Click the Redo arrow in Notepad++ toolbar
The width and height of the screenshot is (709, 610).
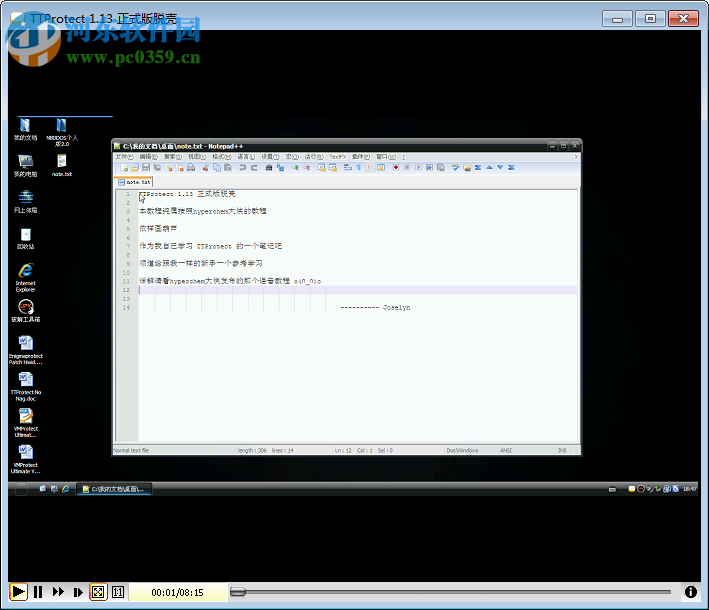(x=254, y=168)
